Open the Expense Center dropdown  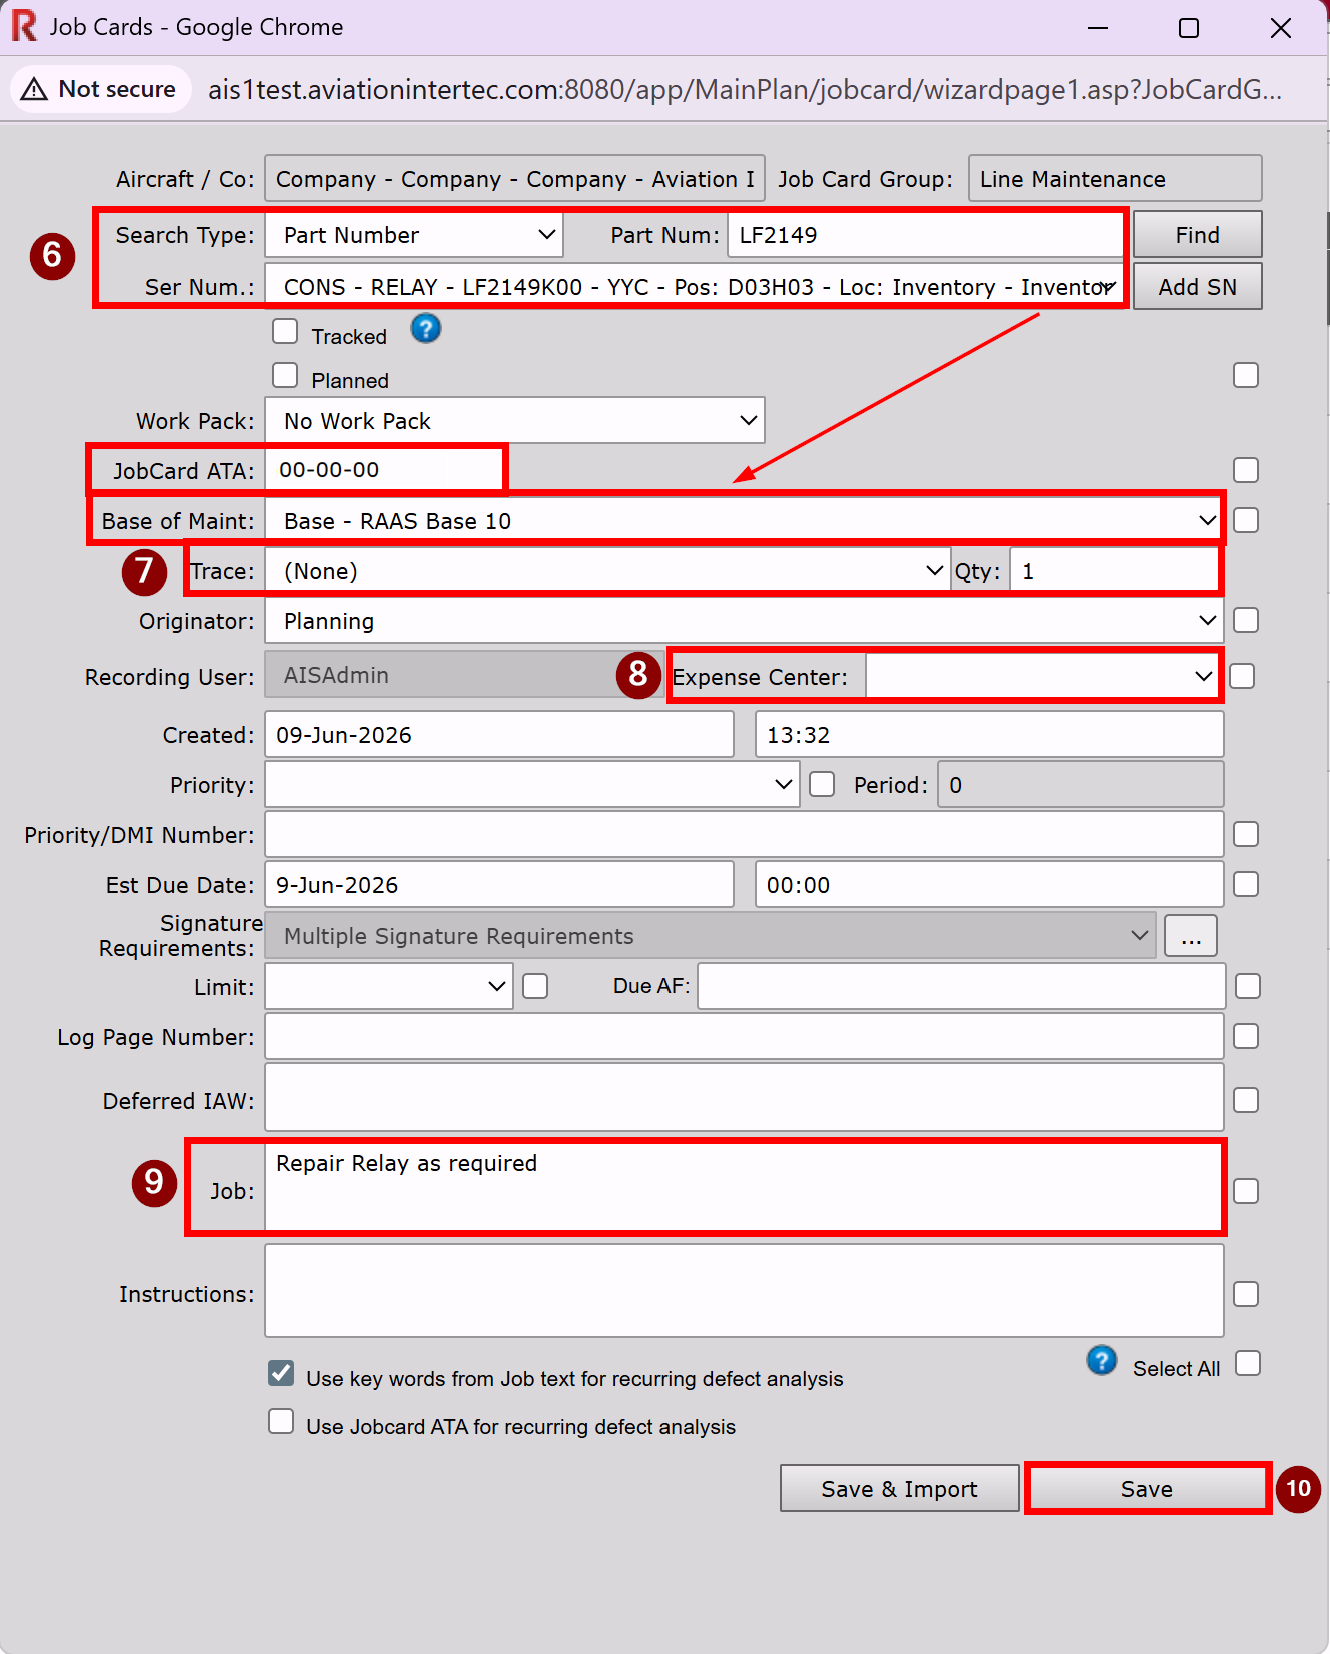pyautogui.click(x=1042, y=677)
